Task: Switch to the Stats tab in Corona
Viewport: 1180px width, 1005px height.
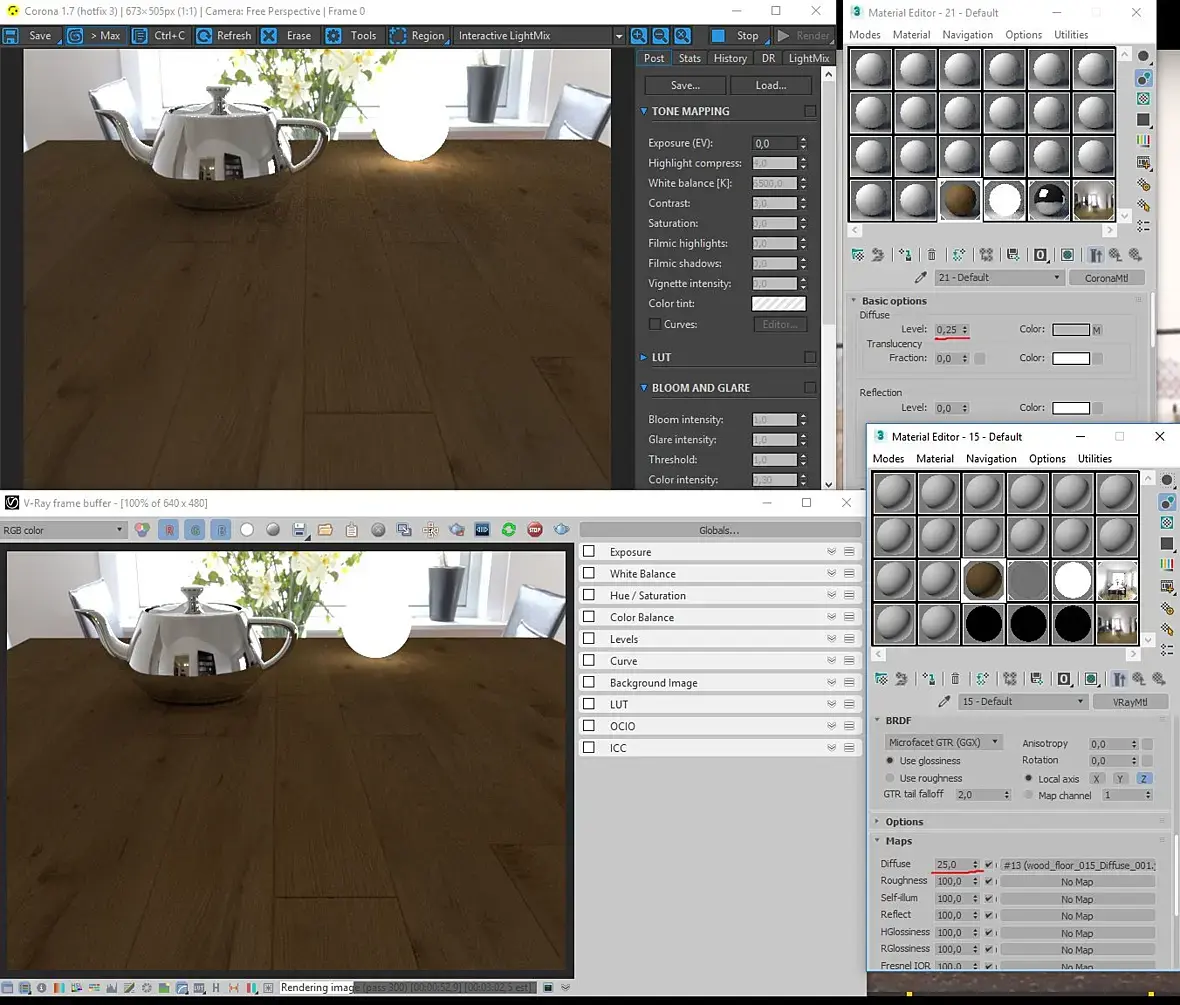Action: click(689, 58)
